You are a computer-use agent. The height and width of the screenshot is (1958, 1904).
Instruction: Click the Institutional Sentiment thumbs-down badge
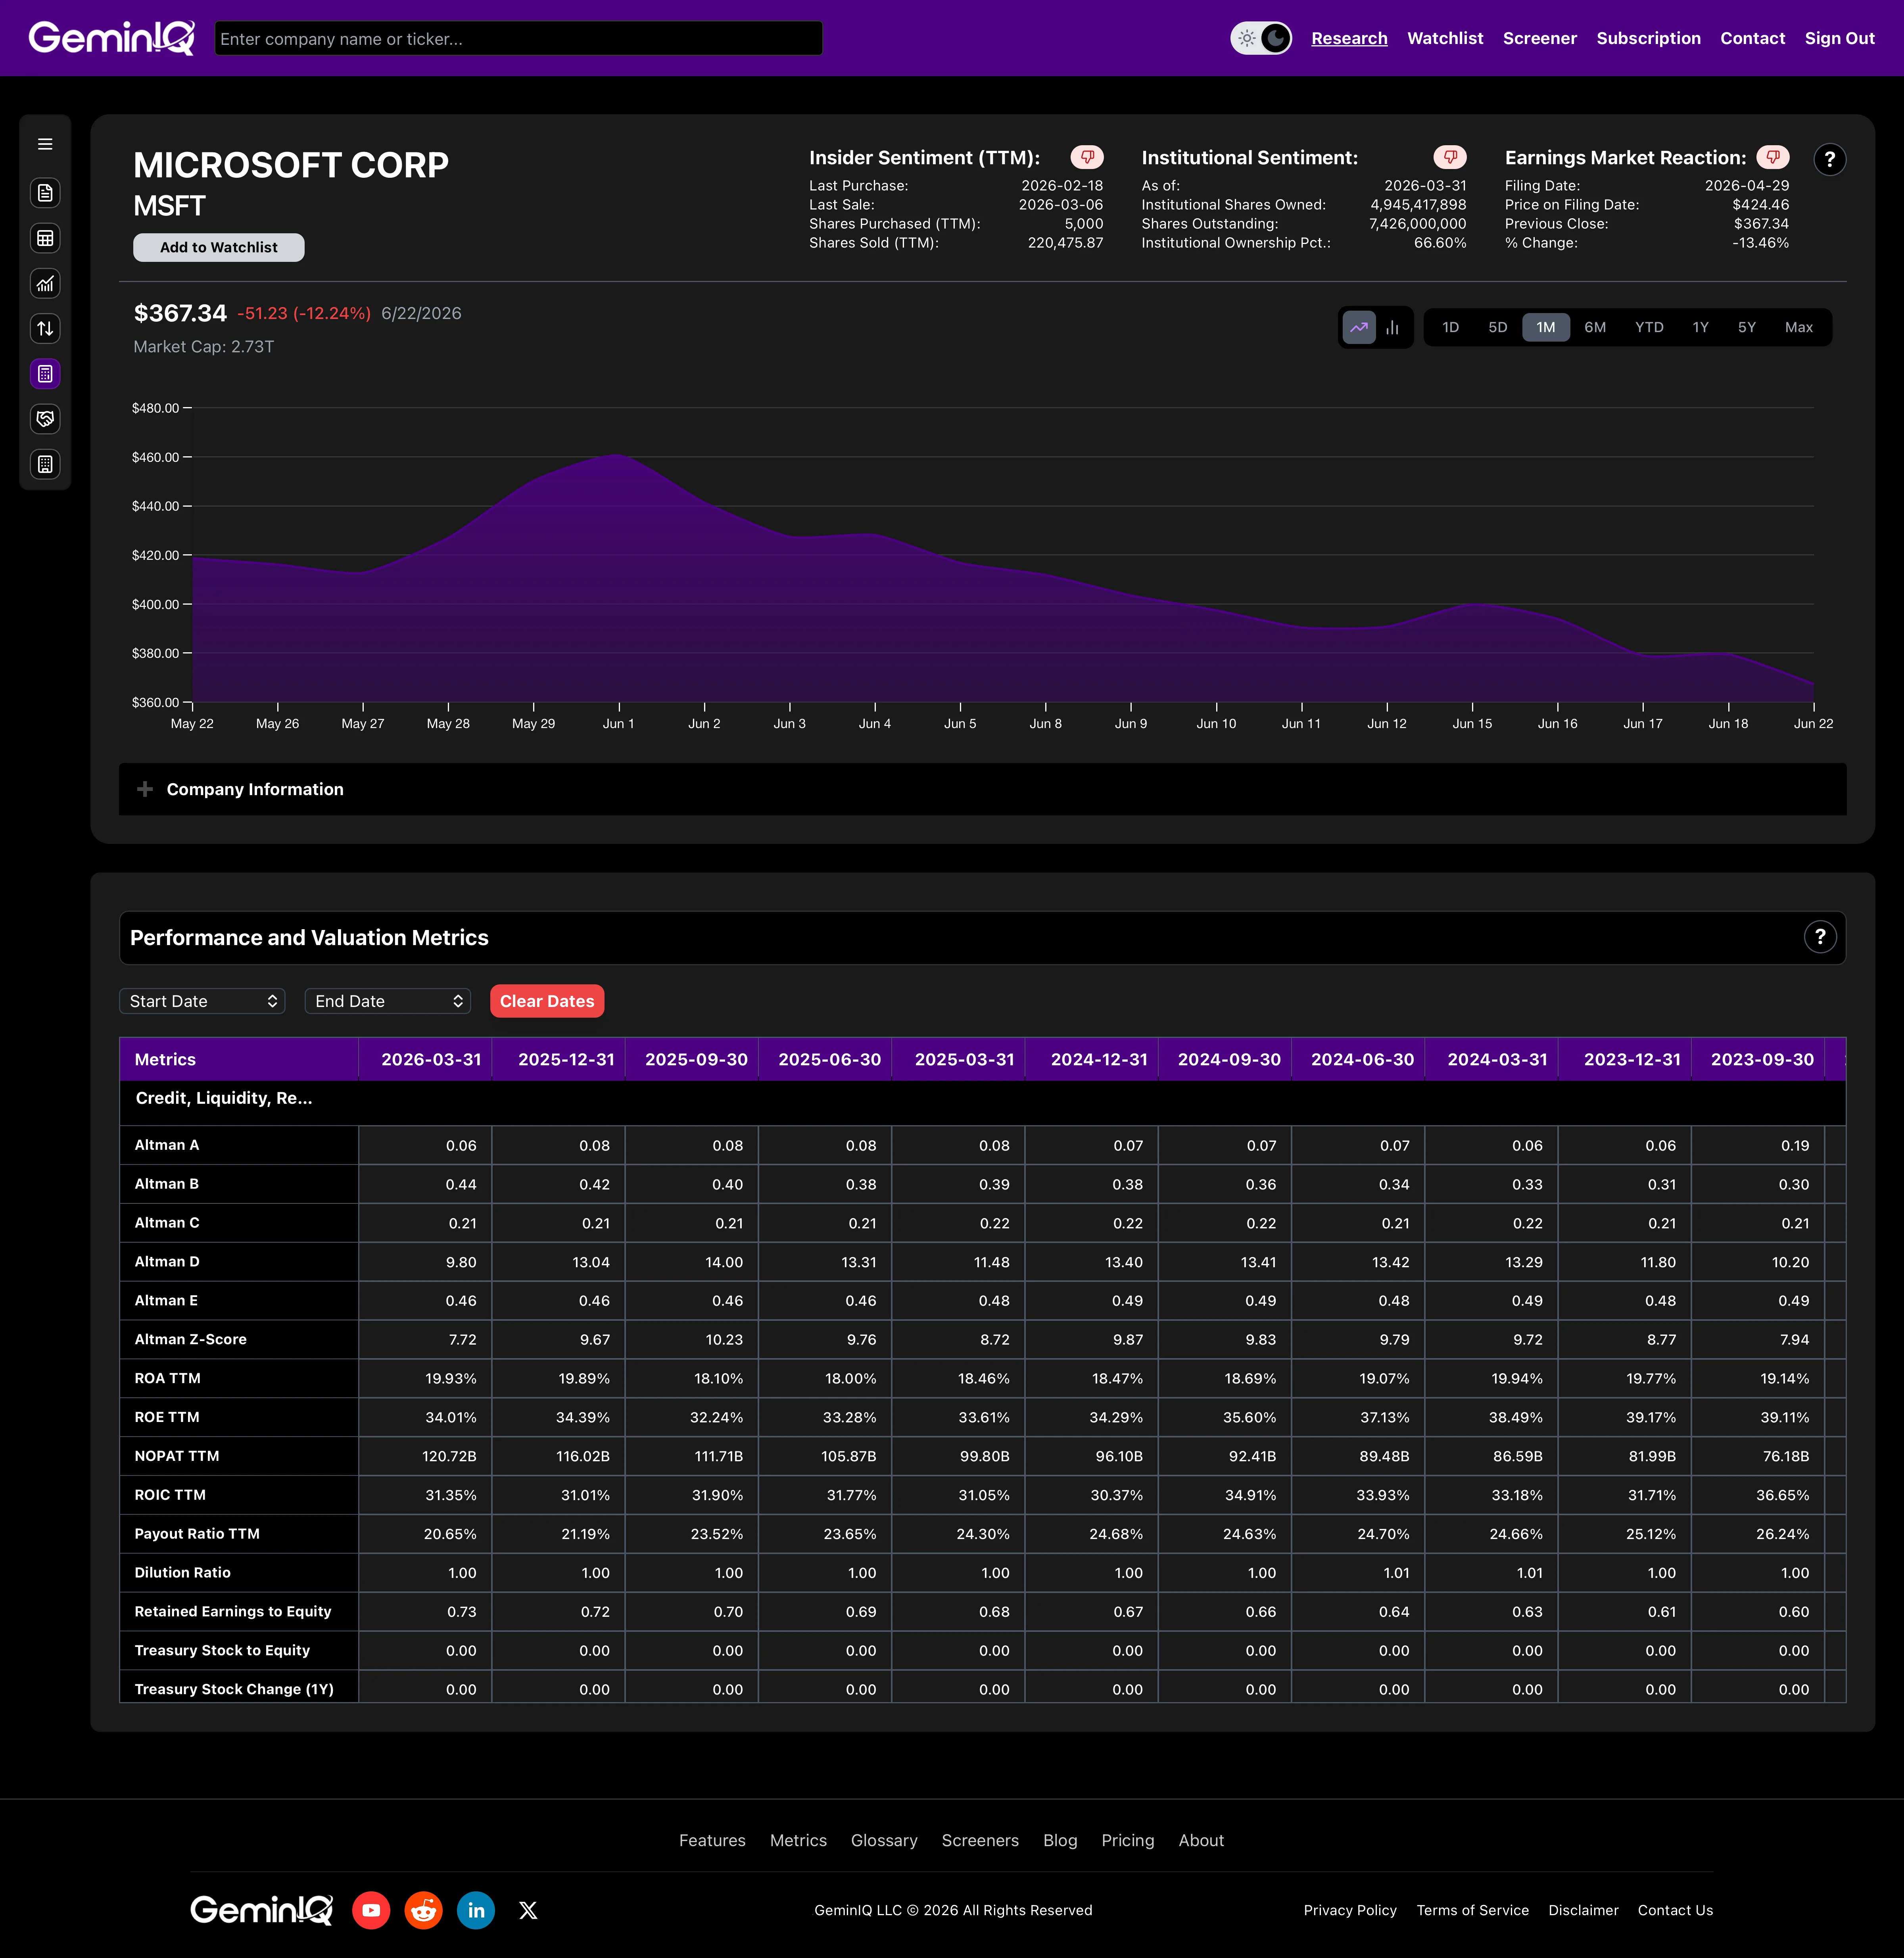(x=1450, y=157)
